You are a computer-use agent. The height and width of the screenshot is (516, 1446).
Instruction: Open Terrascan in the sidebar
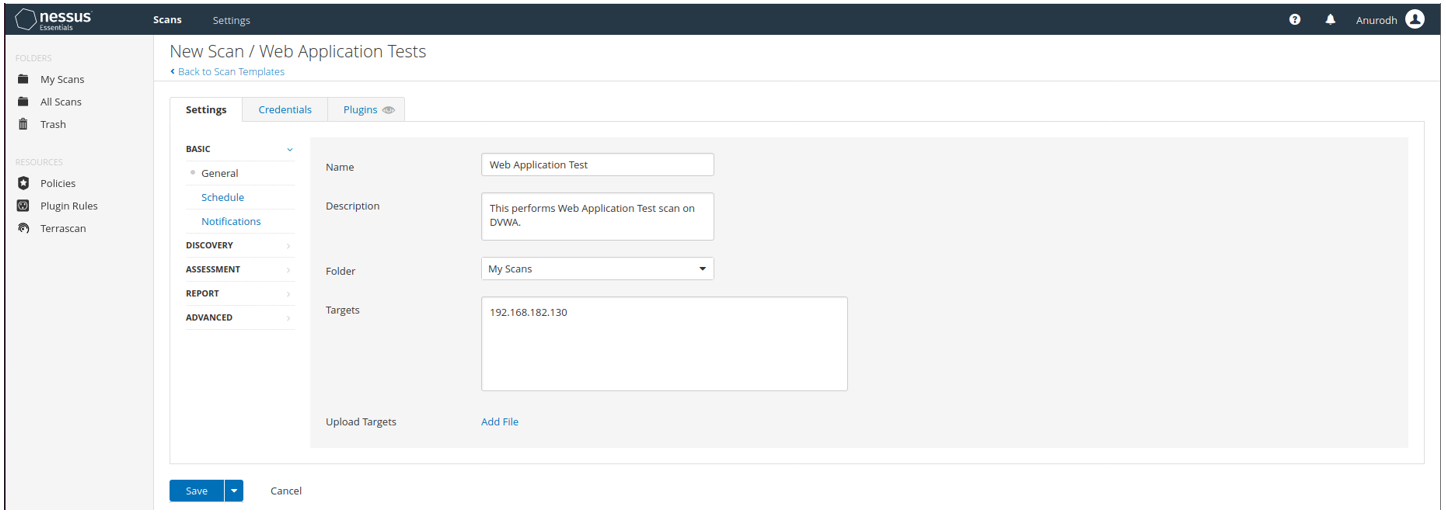[63, 228]
